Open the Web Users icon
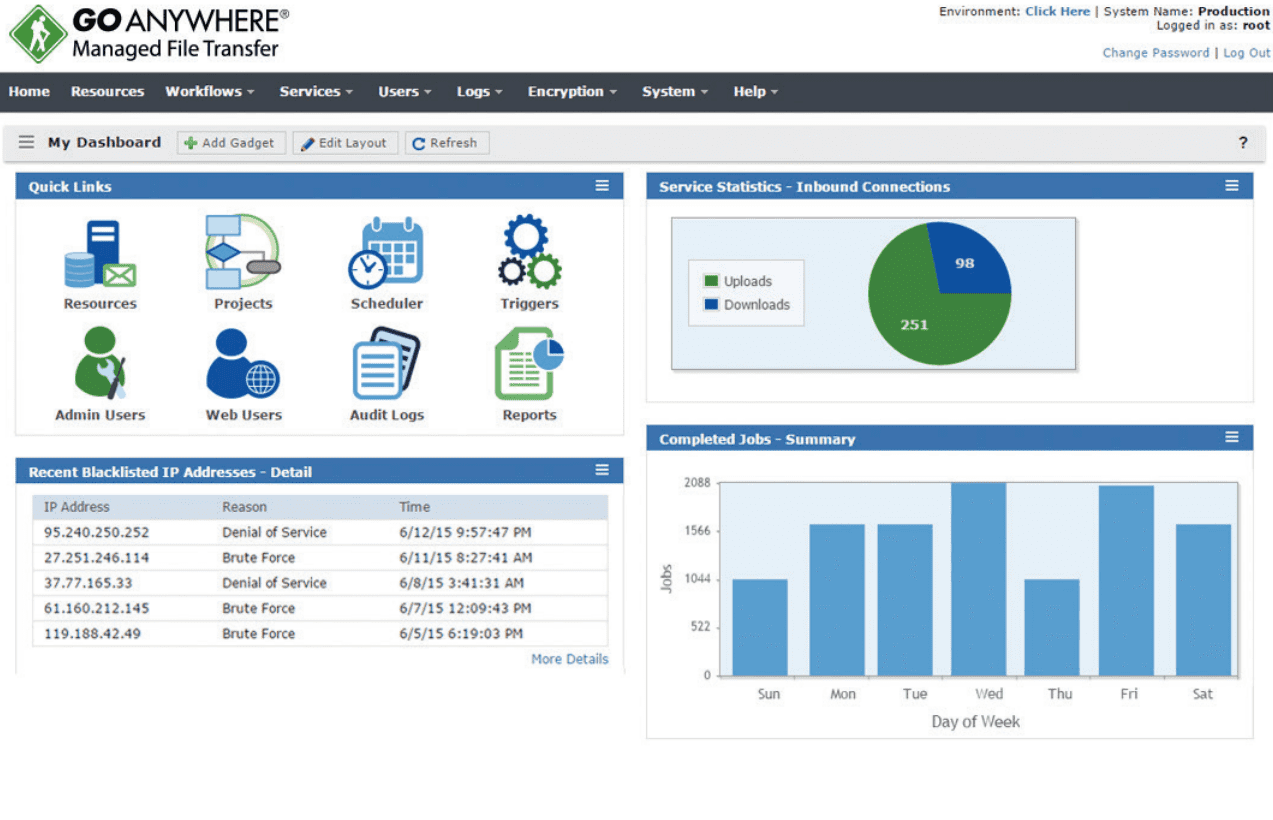 coord(243,364)
